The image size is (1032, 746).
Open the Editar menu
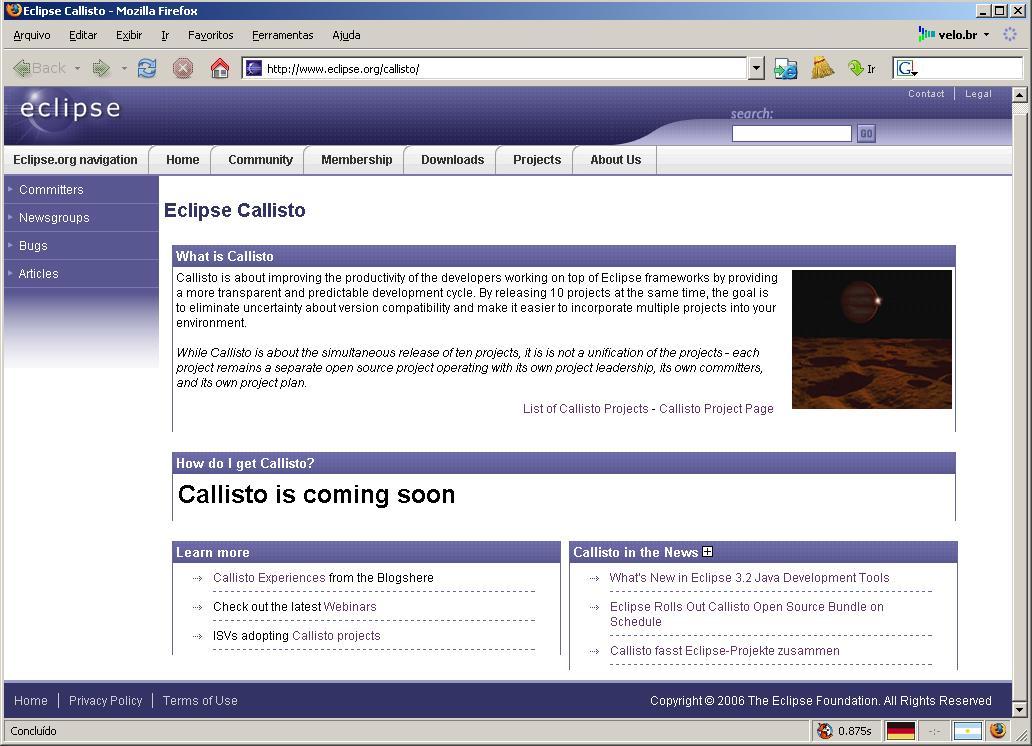83,35
